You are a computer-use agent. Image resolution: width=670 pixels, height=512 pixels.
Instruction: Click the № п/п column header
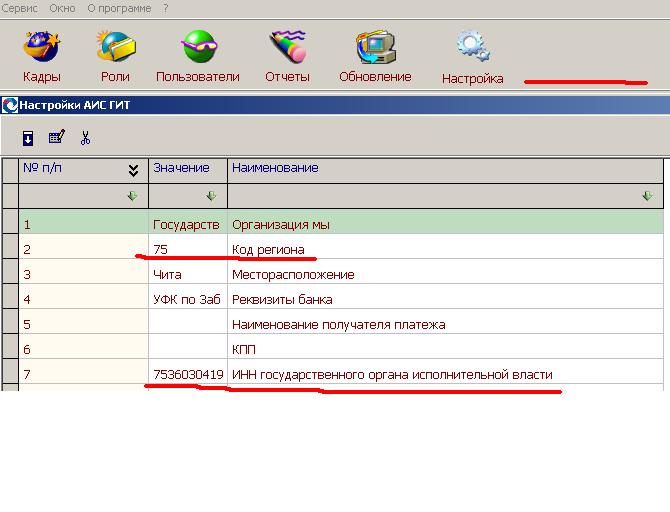coord(83,171)
